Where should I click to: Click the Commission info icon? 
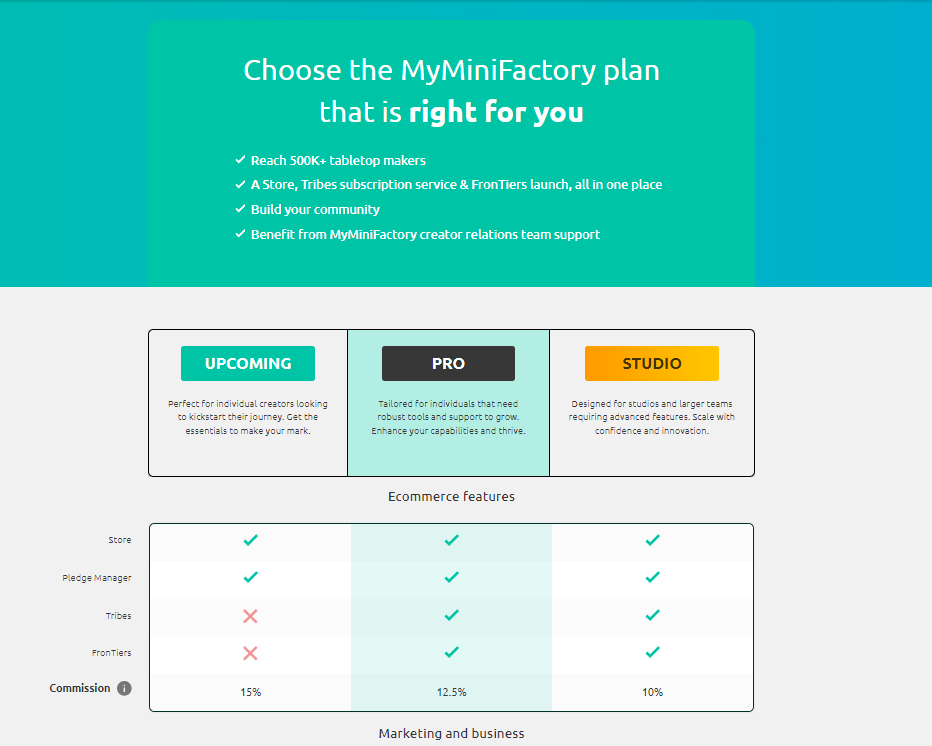124,688
